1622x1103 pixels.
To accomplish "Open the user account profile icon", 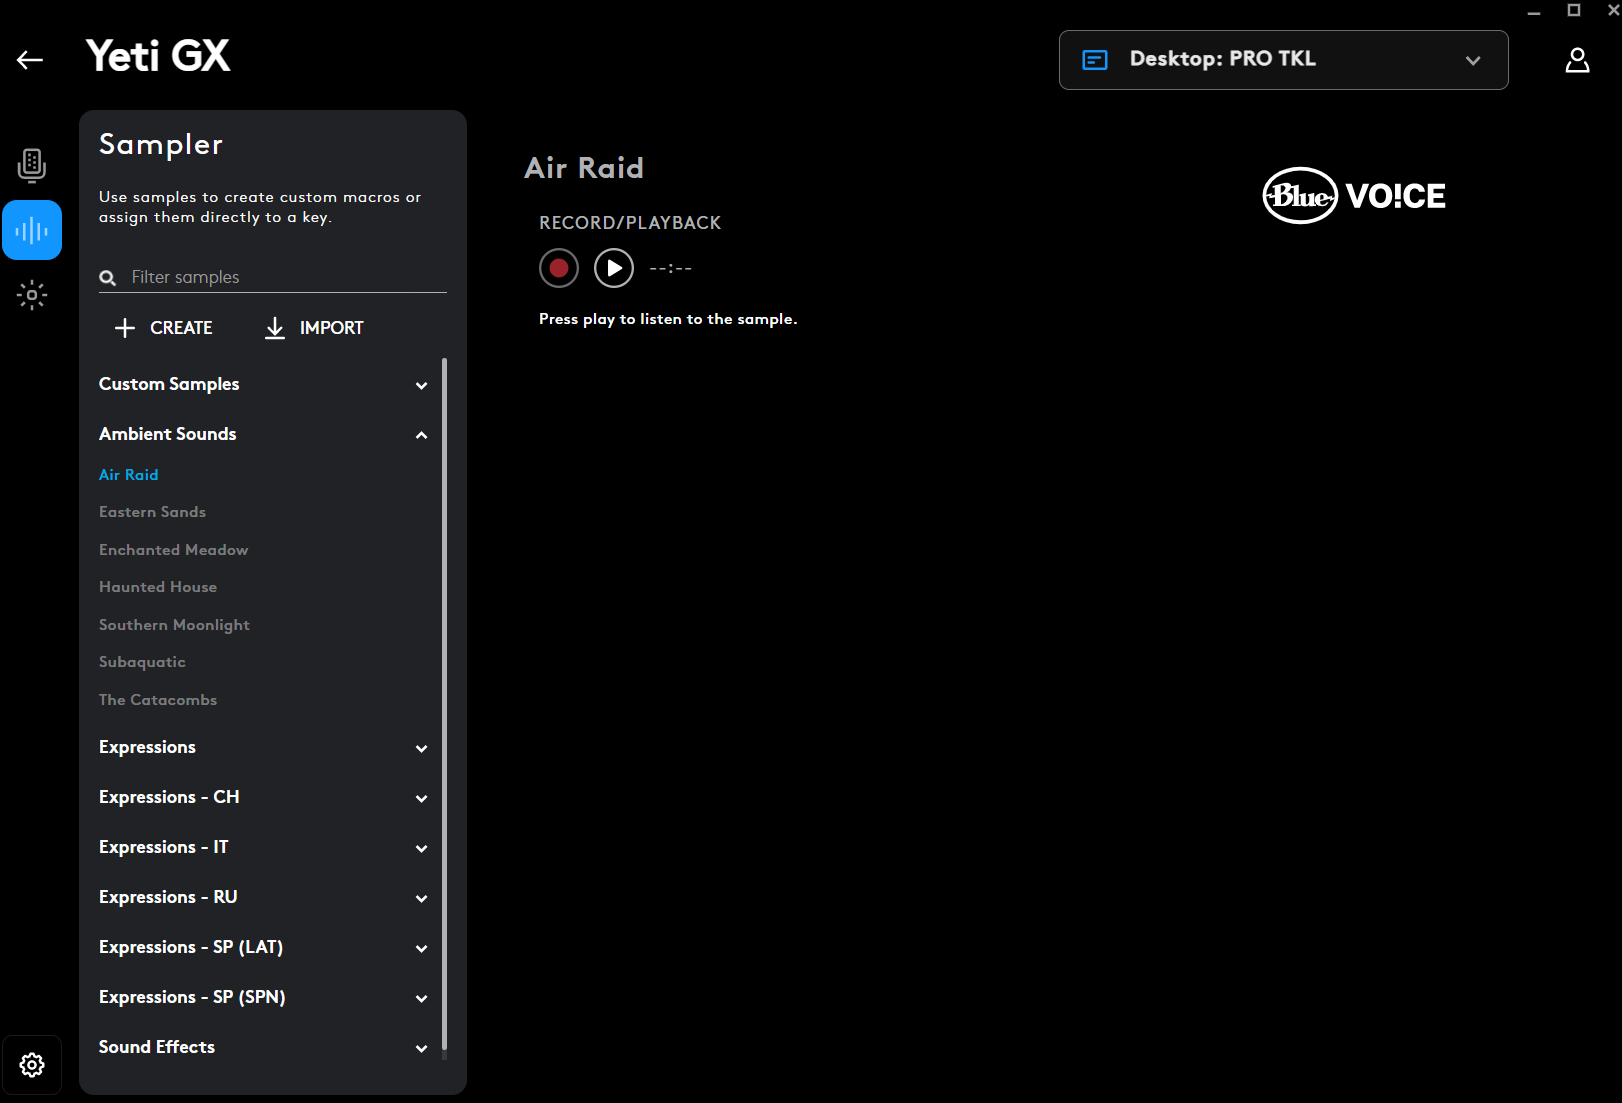I will coord(1577,60).
